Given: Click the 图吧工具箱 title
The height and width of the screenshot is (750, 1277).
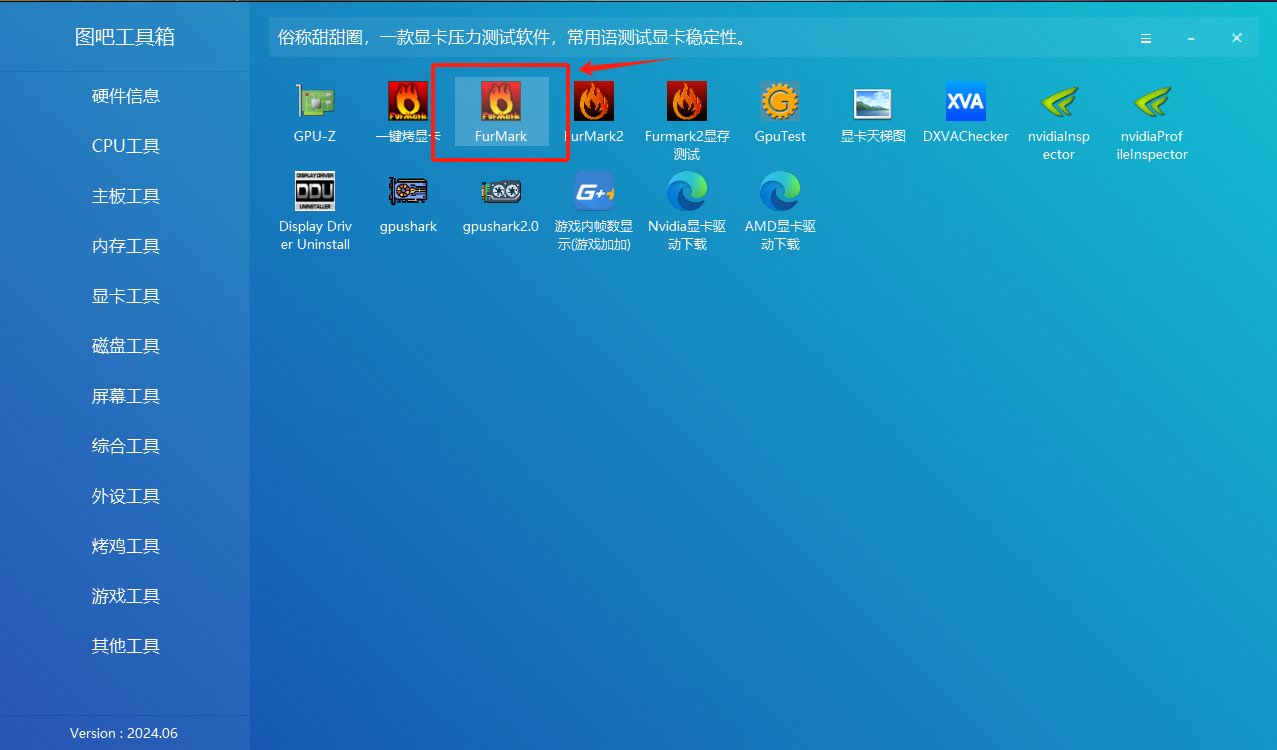Looking at the screenshot, I should [125, 37].
